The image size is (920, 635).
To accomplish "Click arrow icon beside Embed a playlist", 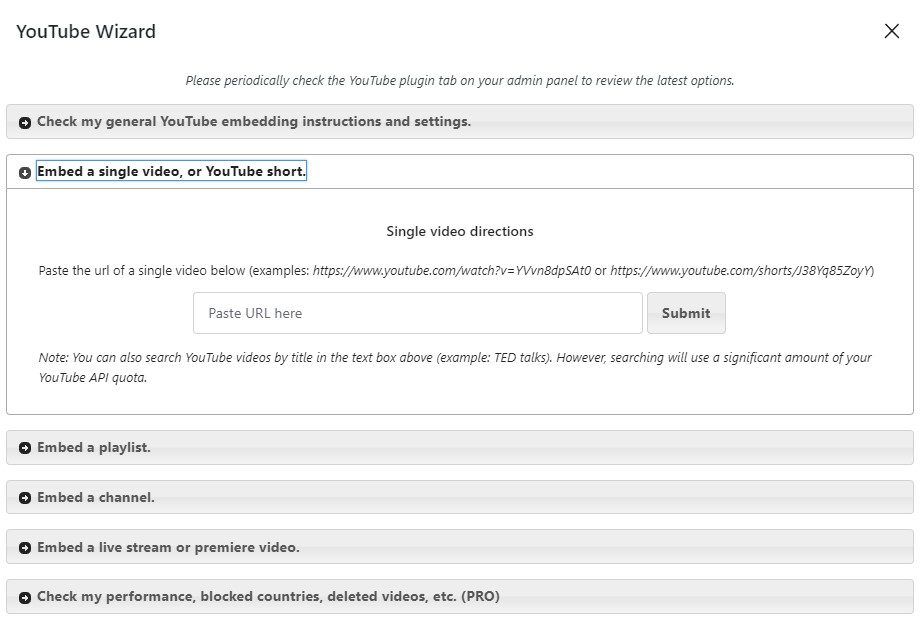I will [25, 448].
